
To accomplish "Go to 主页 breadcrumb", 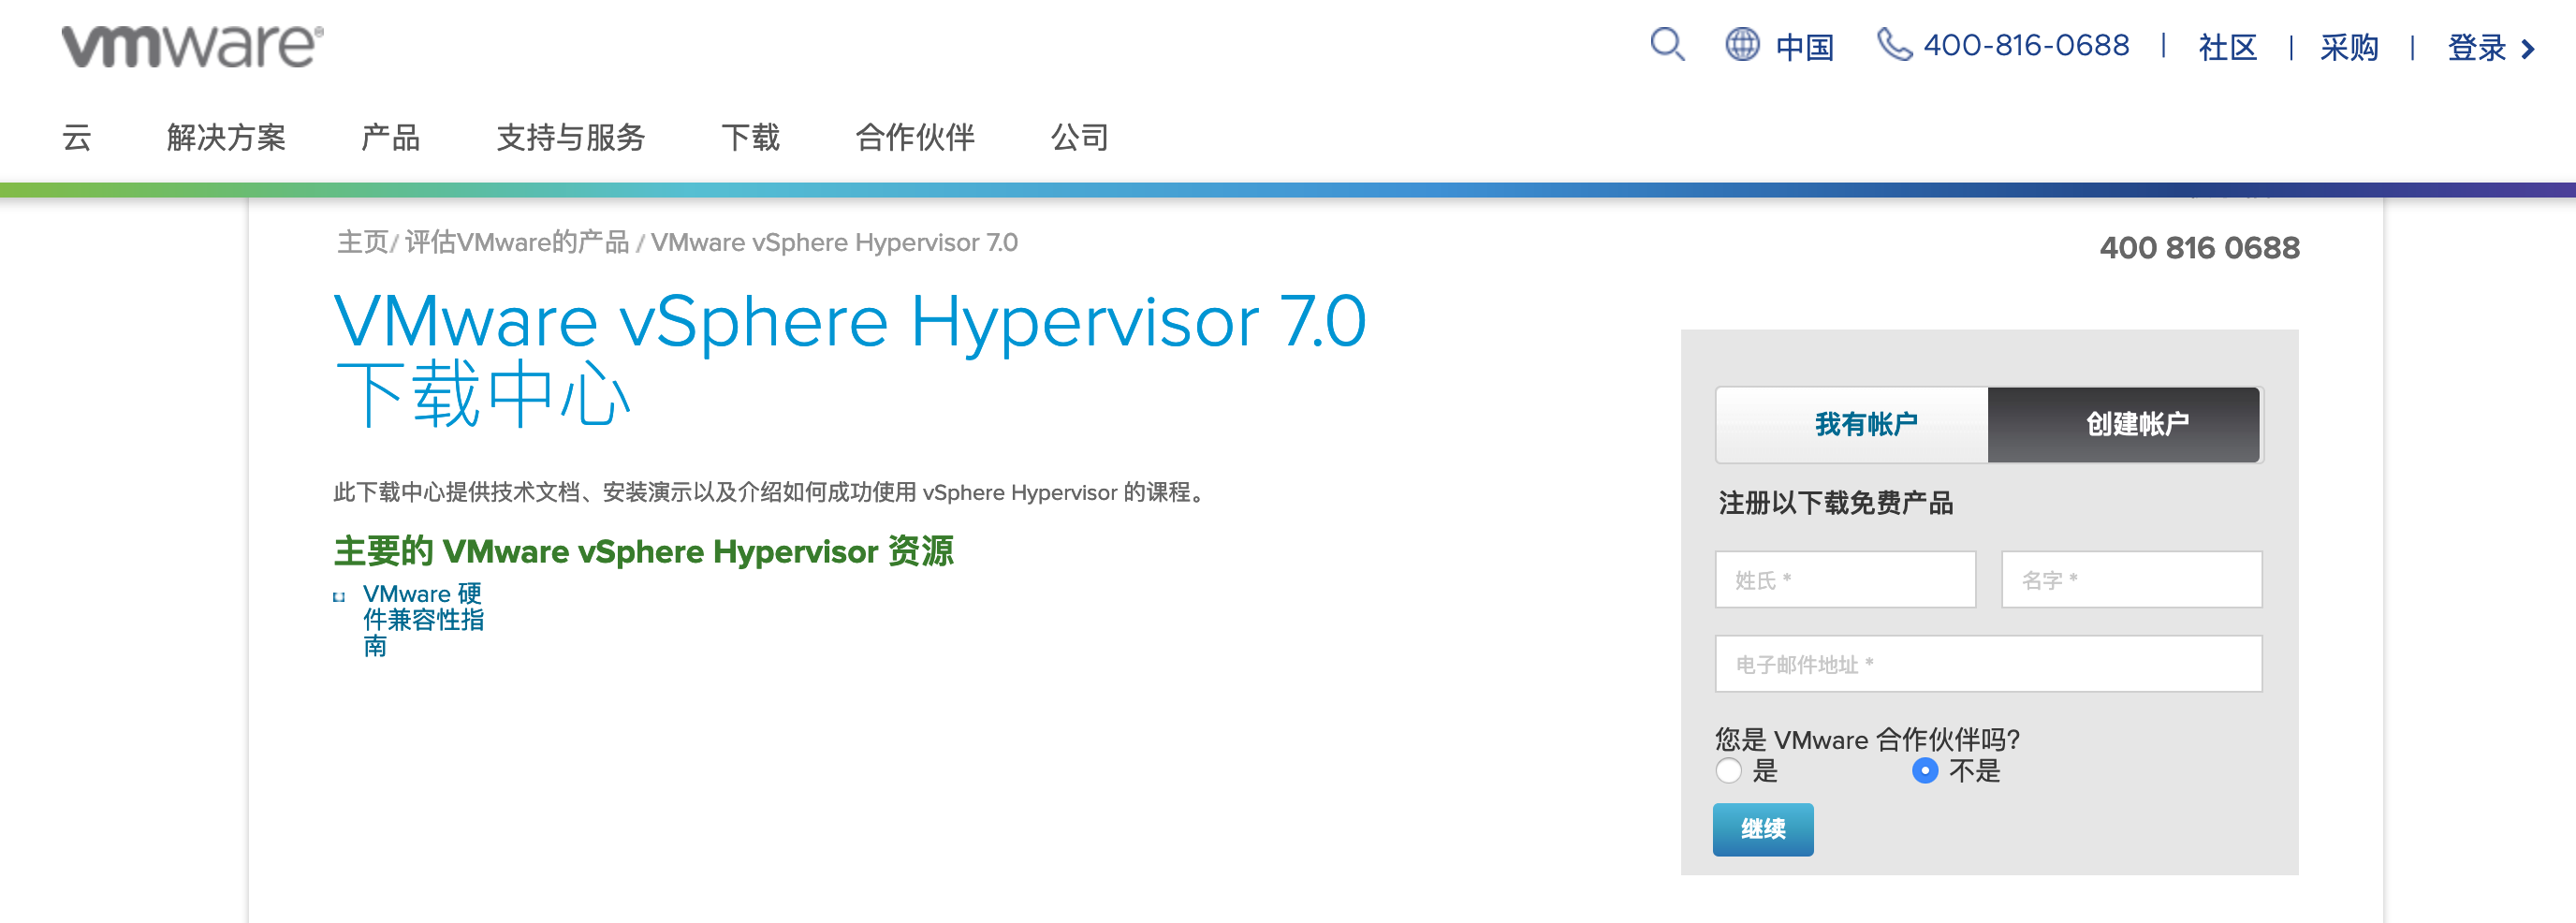I will [x=362, y=243].
